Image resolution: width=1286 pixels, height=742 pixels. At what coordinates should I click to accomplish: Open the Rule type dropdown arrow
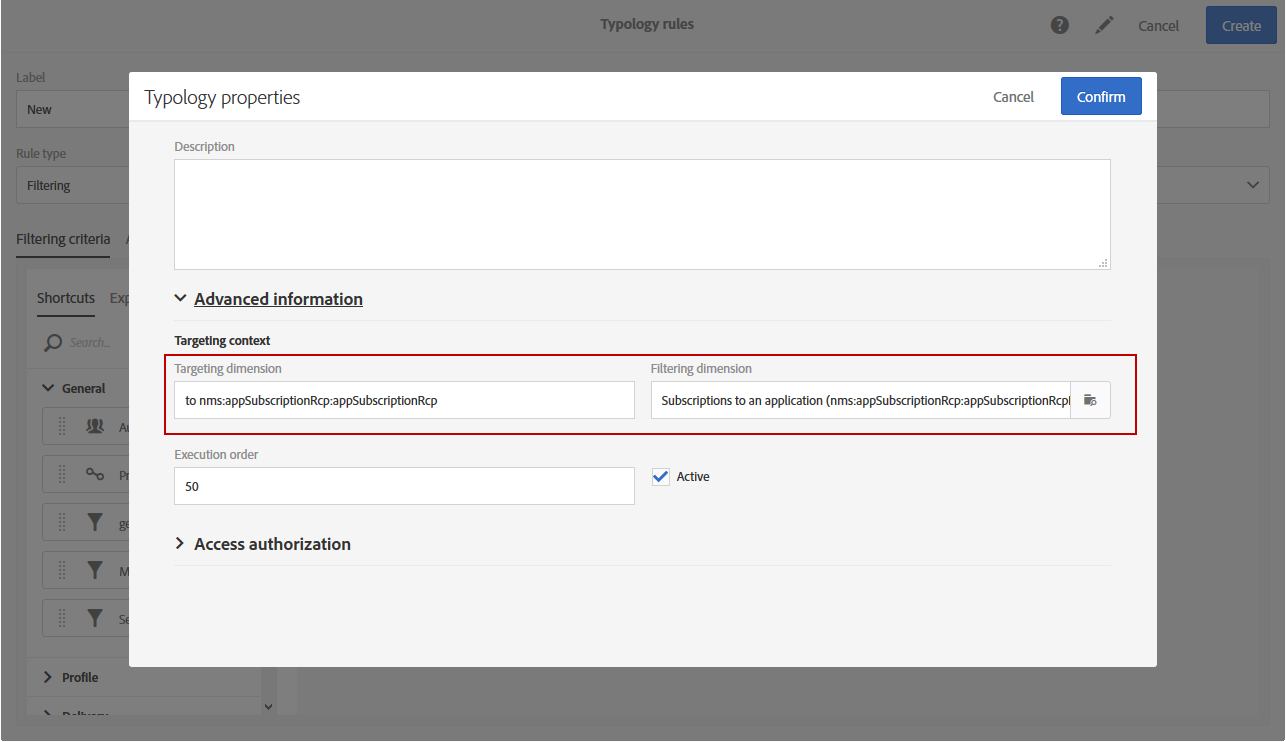click(x=1252, y=185)
